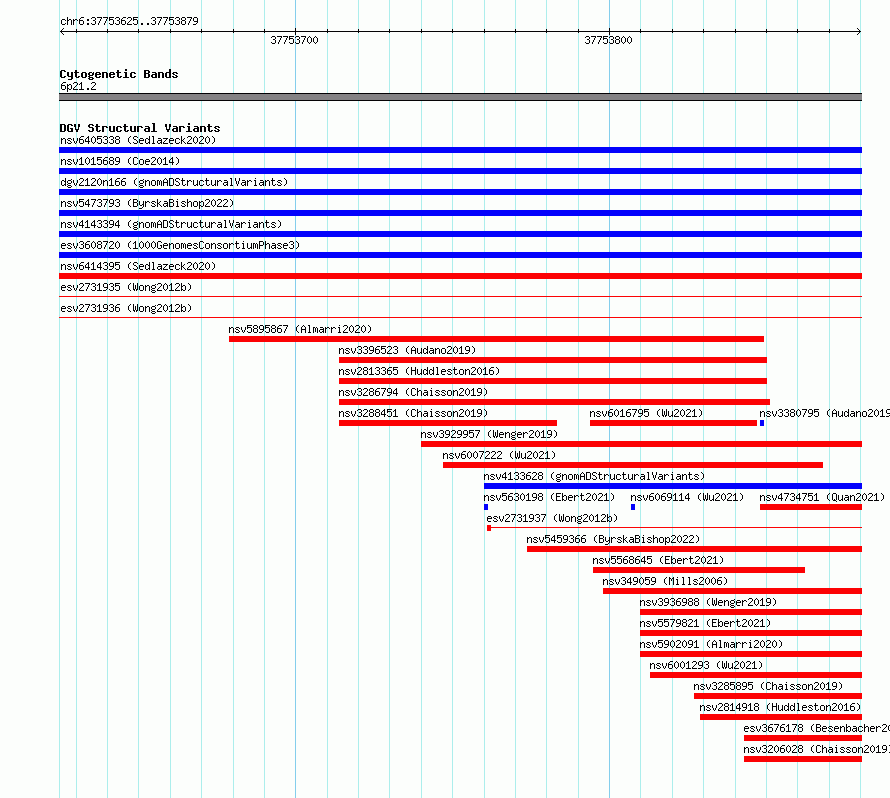This screenshot has height=798, width=890.
Task: Open nsv3288451 (Chaisson2019) label
Action: pos(413,413)
